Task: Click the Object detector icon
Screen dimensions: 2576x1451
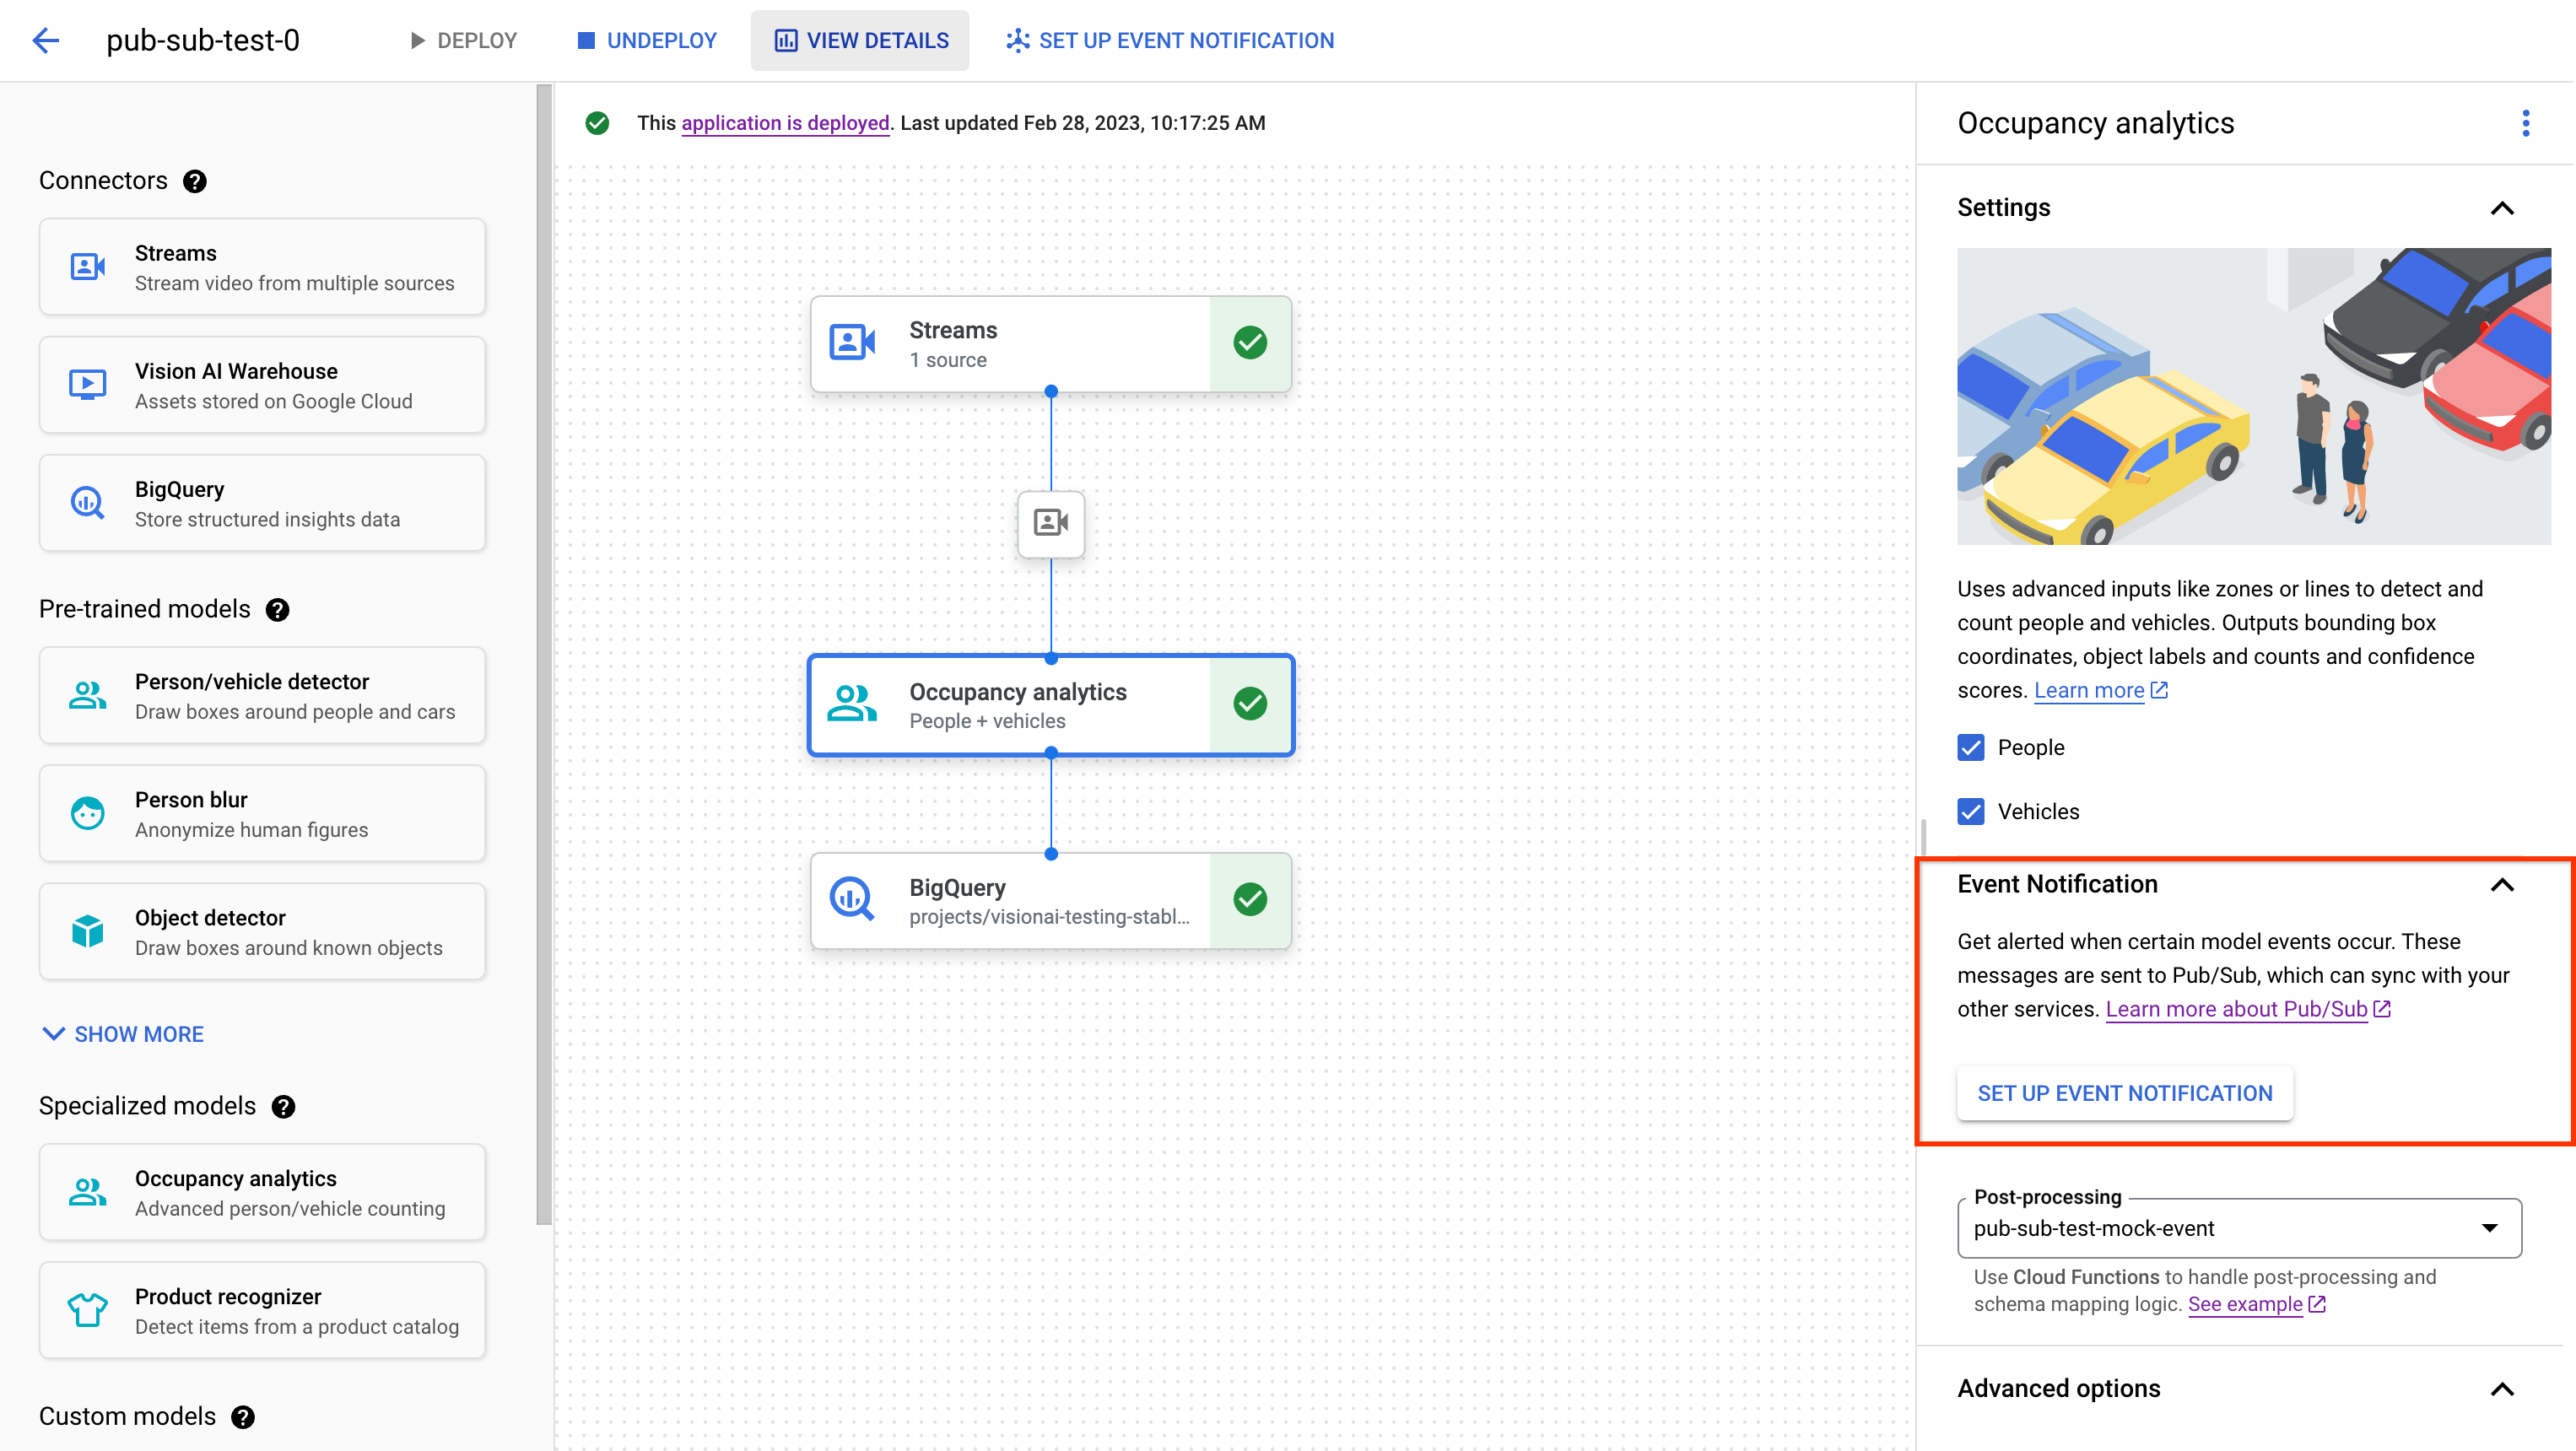Action: [87, 930]
